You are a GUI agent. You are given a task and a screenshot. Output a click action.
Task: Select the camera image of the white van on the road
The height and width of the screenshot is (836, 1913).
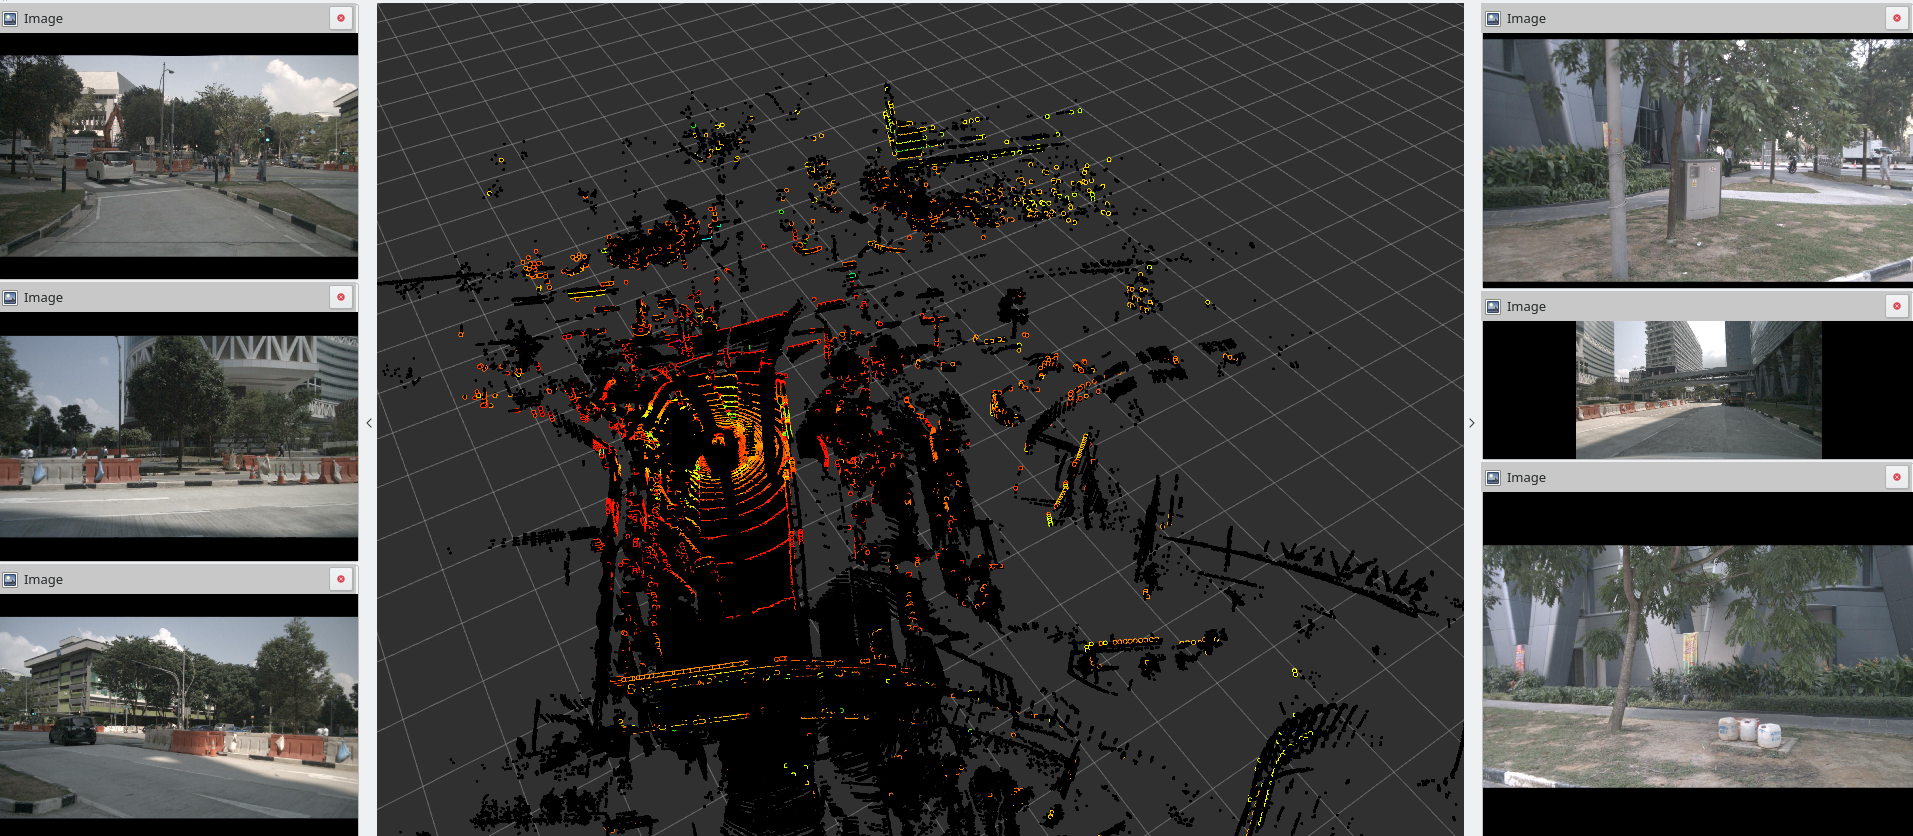tap(179, 155)
